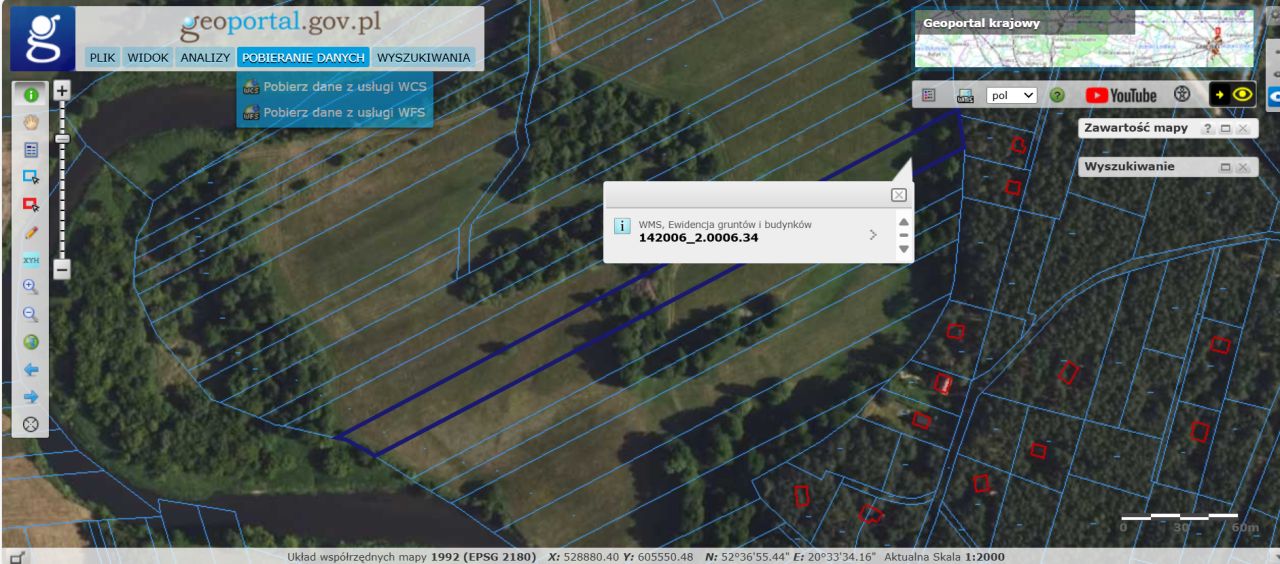Open the POBIERANIE DANYCH menu
Image resolution: width=1280 pixels, height=564 pixels.
point(303,58)
